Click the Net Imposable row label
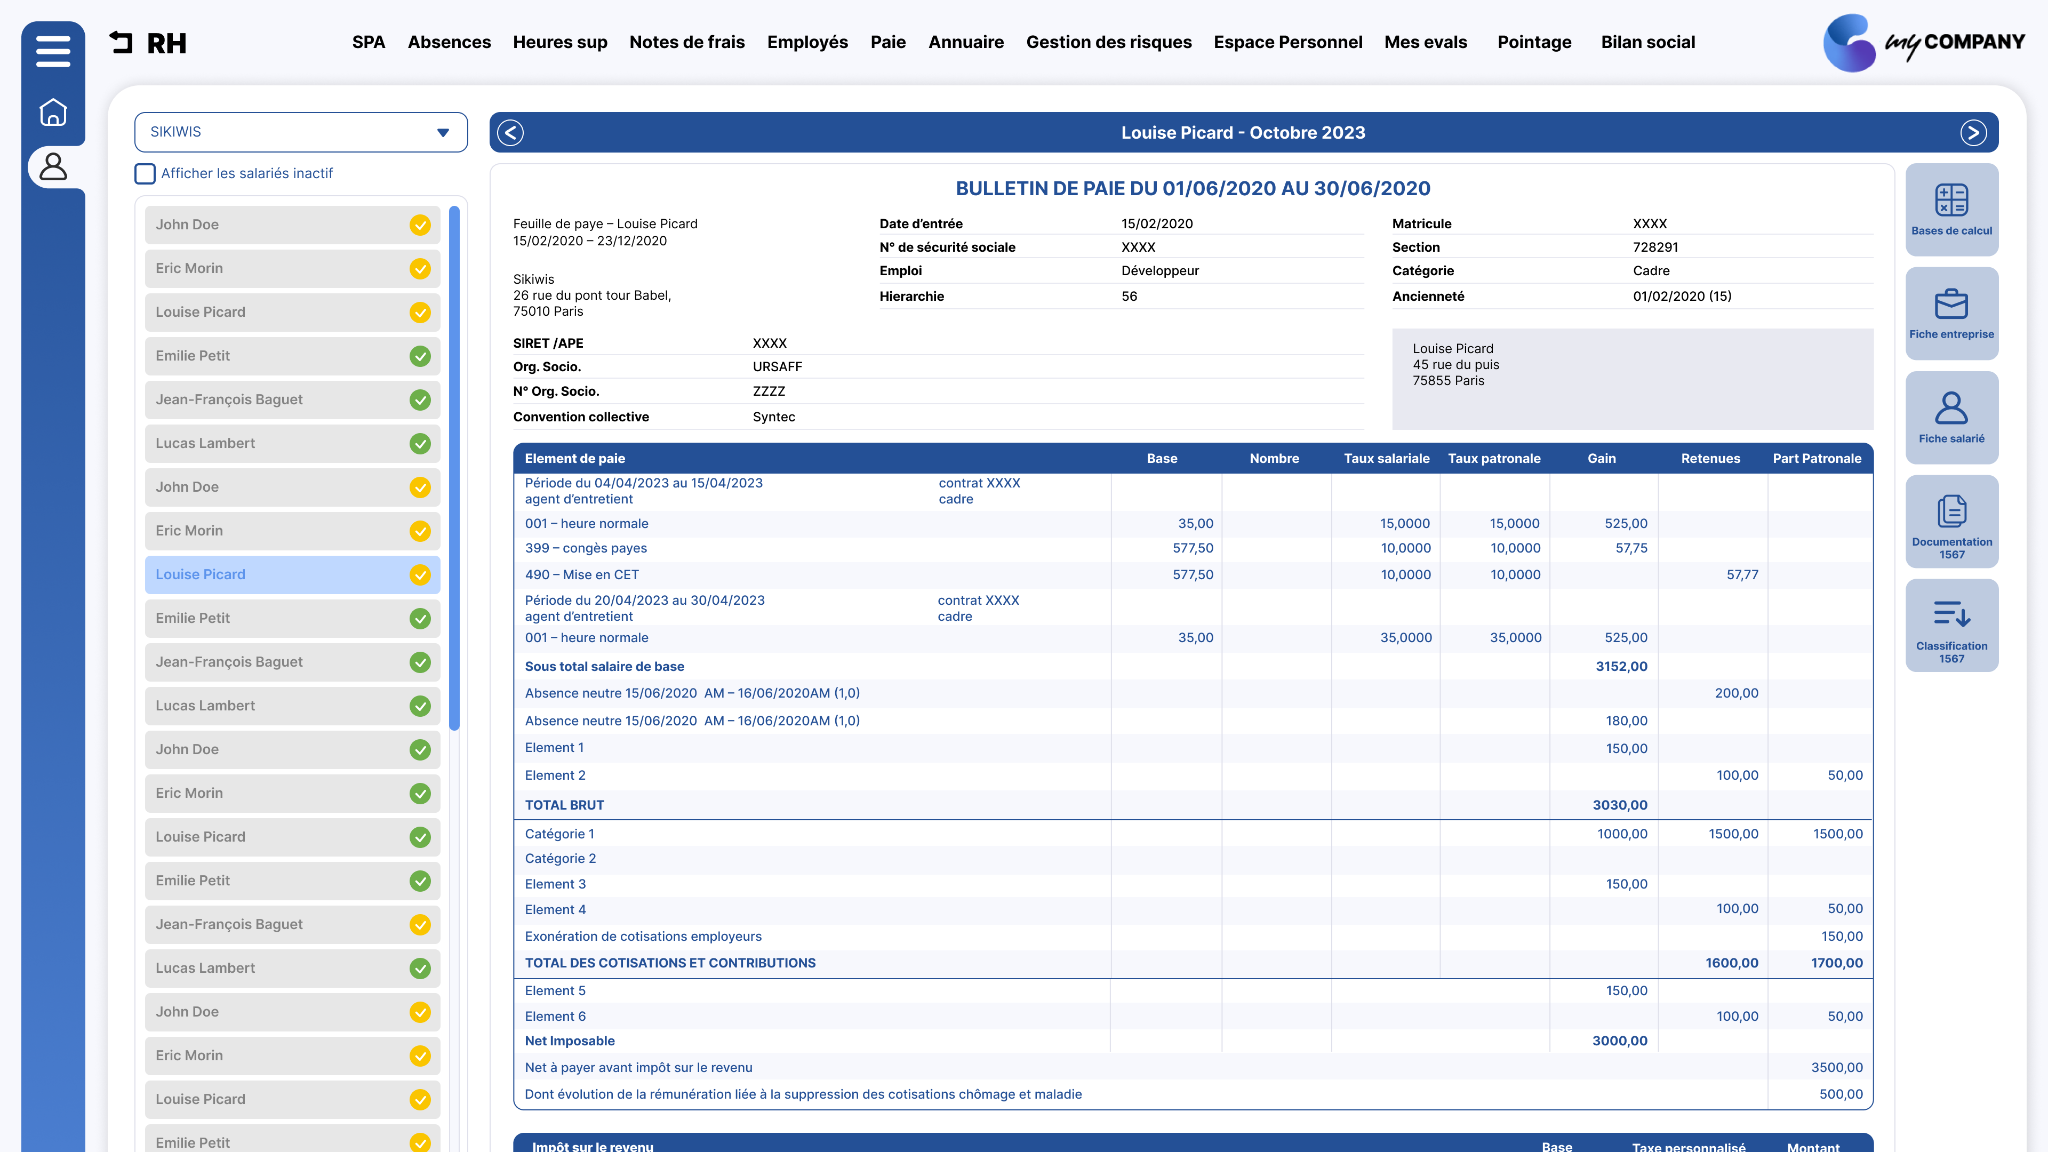This screenshot has width=2048, height=1152. (570, 1041)
